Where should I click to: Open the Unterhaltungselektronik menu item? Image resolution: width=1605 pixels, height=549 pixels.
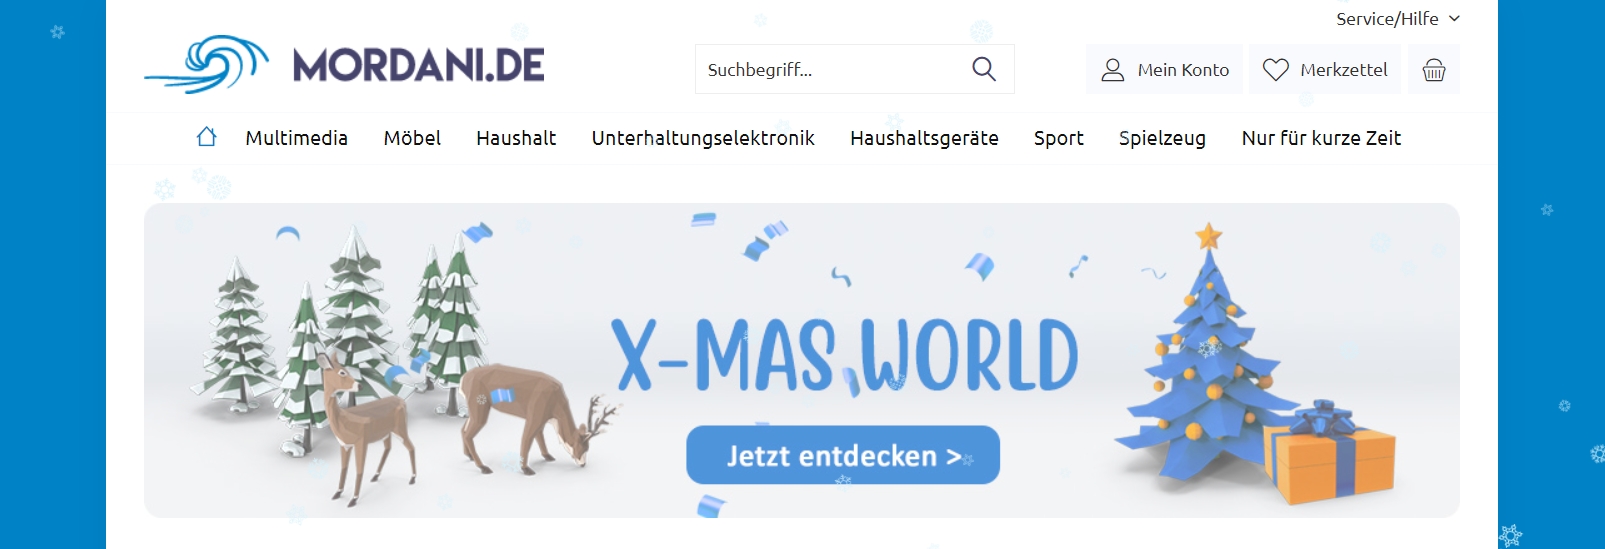pyautogui.click(x=703, y=138)
